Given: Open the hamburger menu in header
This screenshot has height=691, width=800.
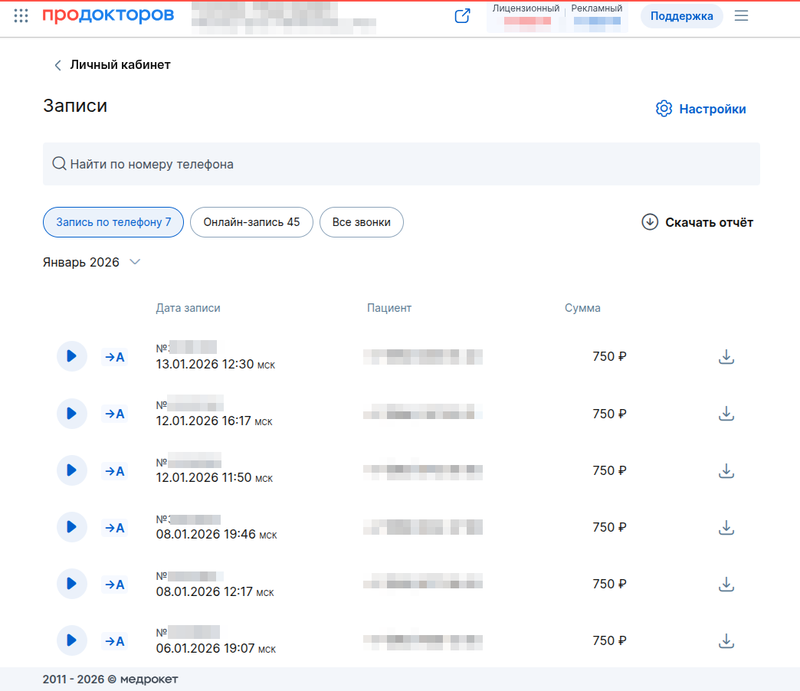Looking at the screenshot, I should click(x=741, y=16).
